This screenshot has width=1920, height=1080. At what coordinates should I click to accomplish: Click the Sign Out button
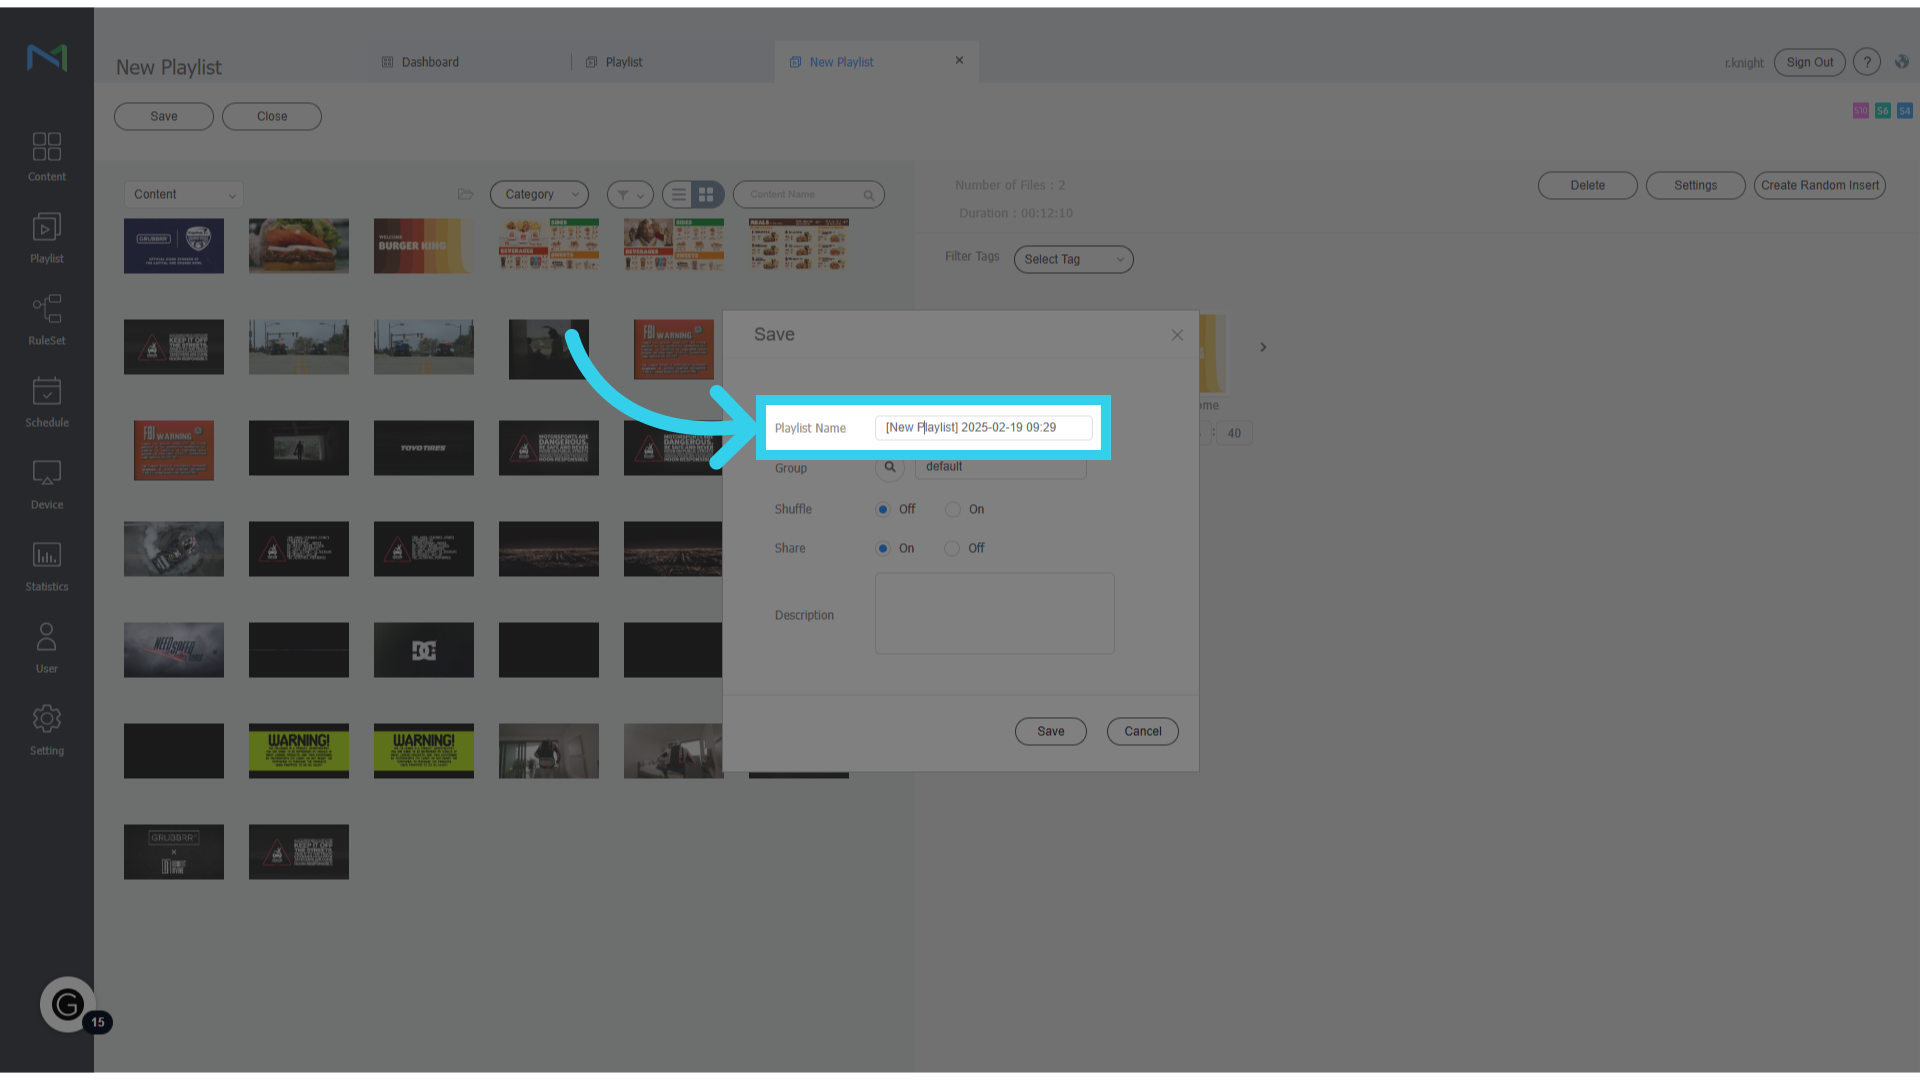tap(1809, 63)
